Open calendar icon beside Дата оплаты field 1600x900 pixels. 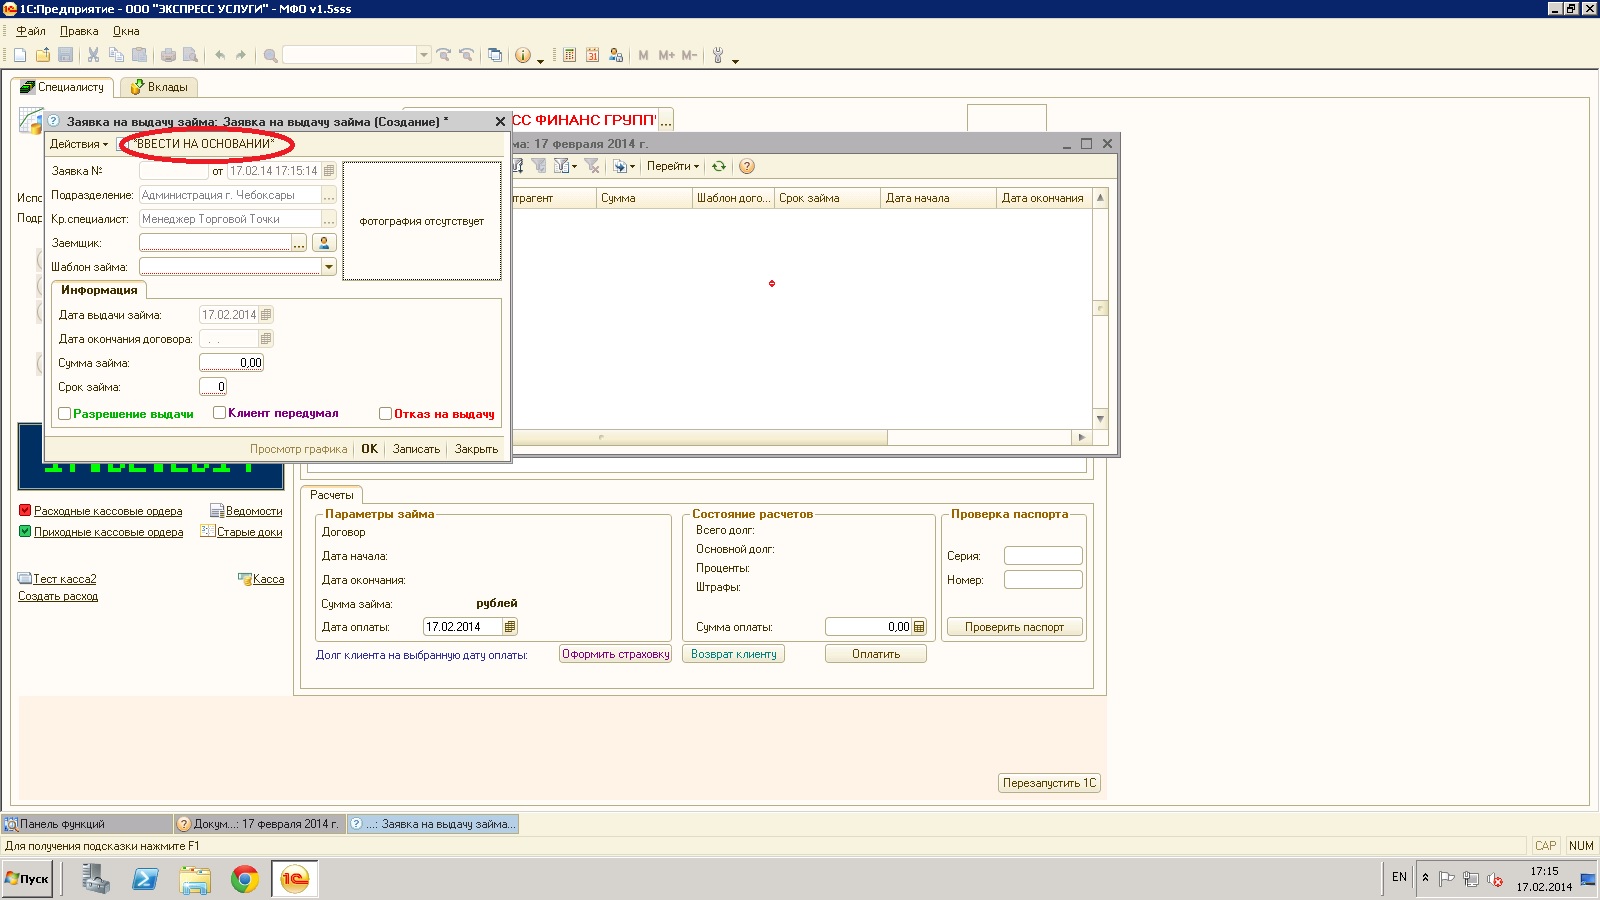pyautogui.click(x=510, y=627)
